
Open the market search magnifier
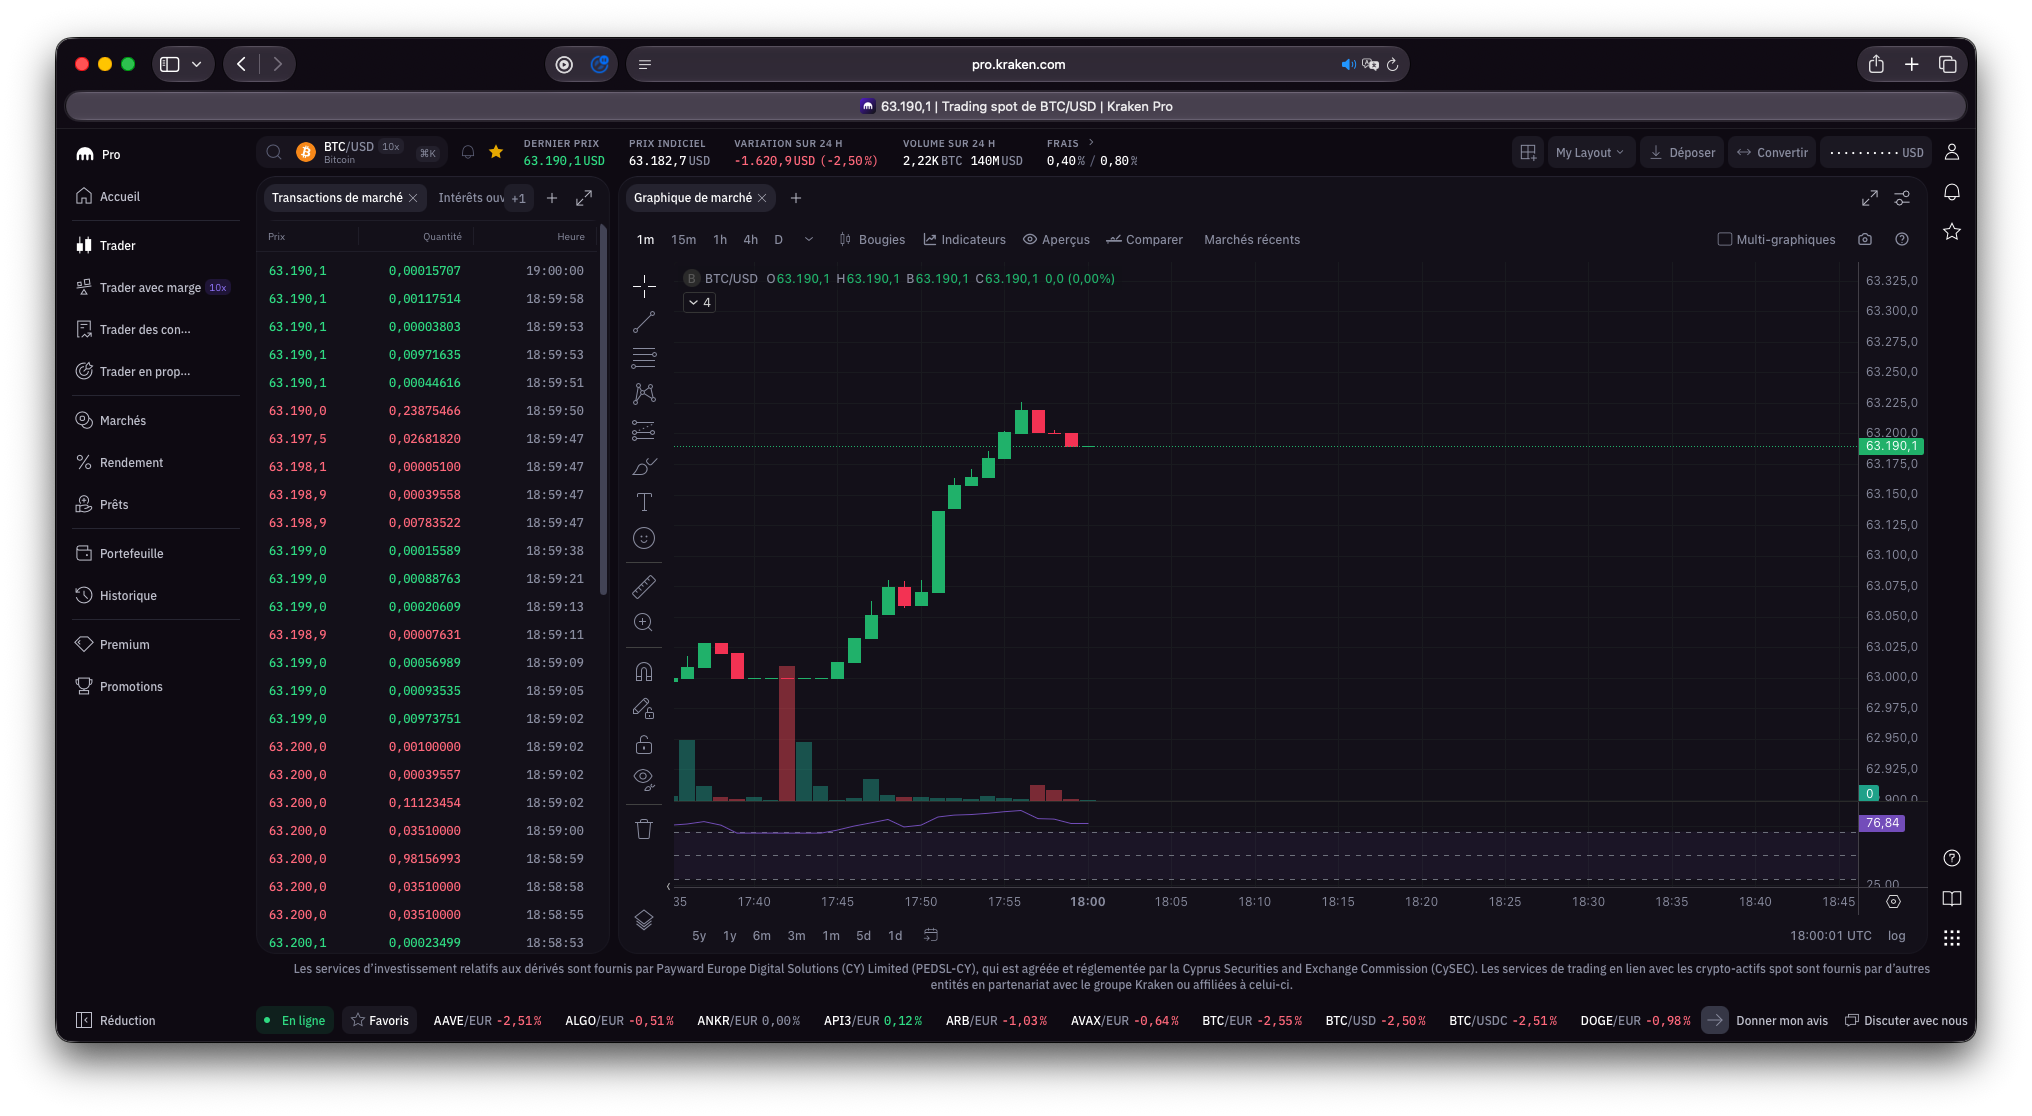[273, 152]
